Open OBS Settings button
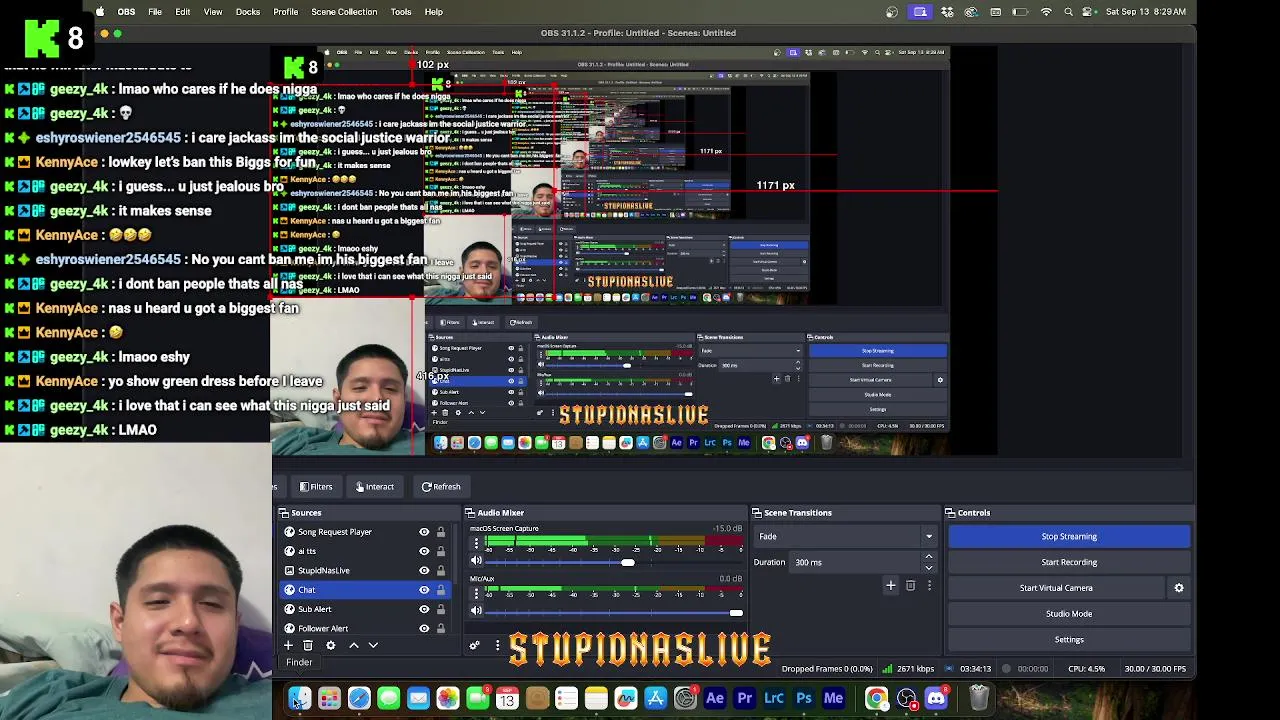This screenshot has width=1280, height=720. tap(1069, 640)
